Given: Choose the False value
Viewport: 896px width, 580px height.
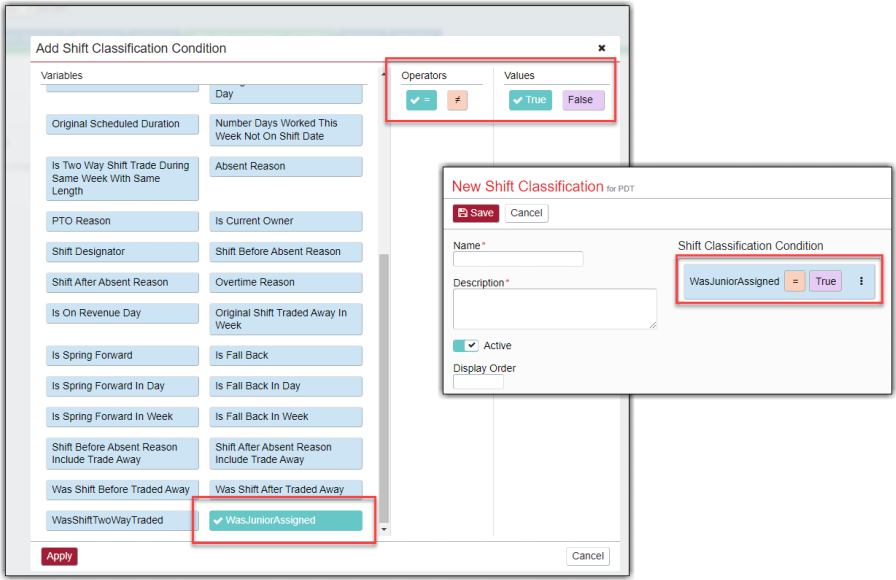Looking at the screenshot, I should click(583, 100).
